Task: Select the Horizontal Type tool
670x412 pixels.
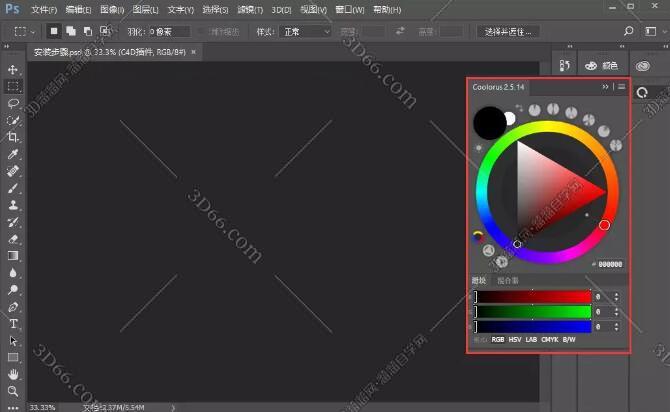Action: [14, 324]
